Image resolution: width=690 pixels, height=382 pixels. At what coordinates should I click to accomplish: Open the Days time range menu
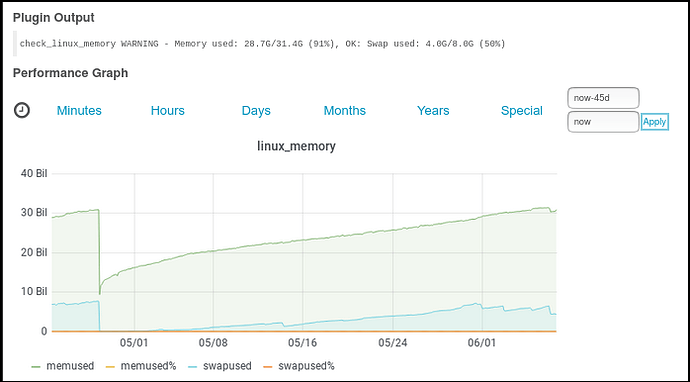coord(256,110)
